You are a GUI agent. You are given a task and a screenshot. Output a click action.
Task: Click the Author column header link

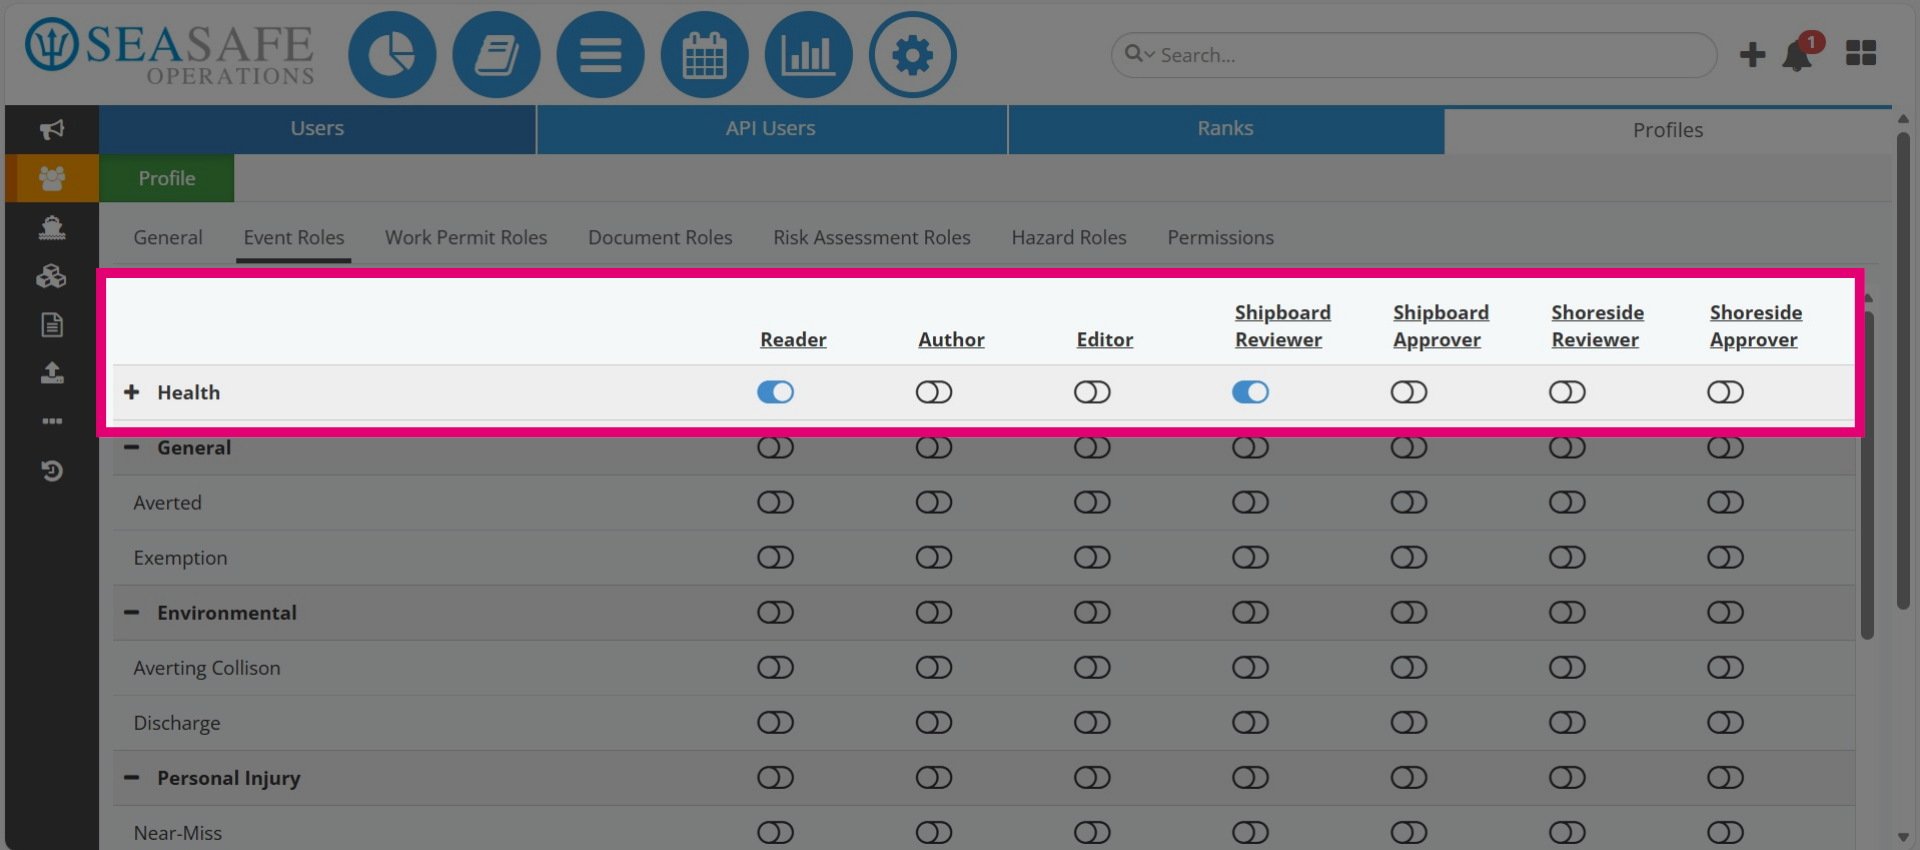tap(951, 340)
